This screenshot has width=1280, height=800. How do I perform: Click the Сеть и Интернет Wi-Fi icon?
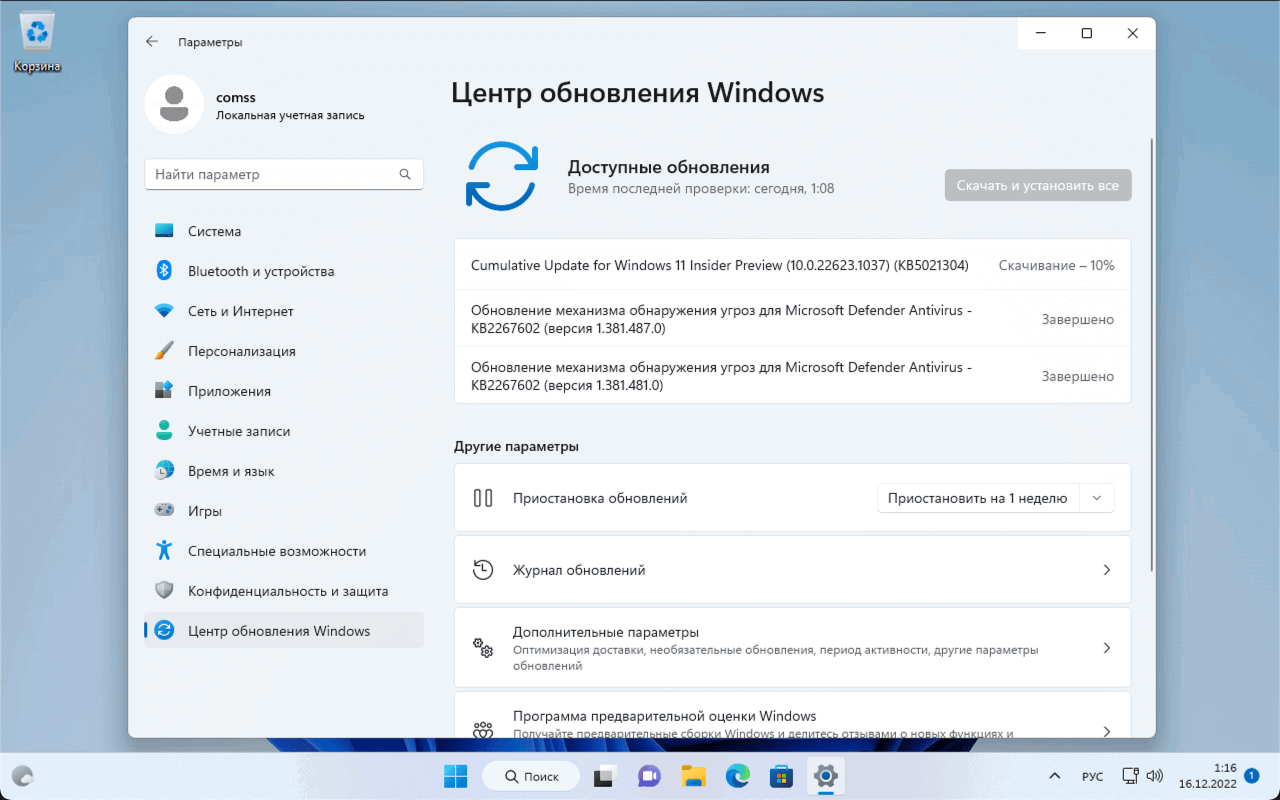165,311
